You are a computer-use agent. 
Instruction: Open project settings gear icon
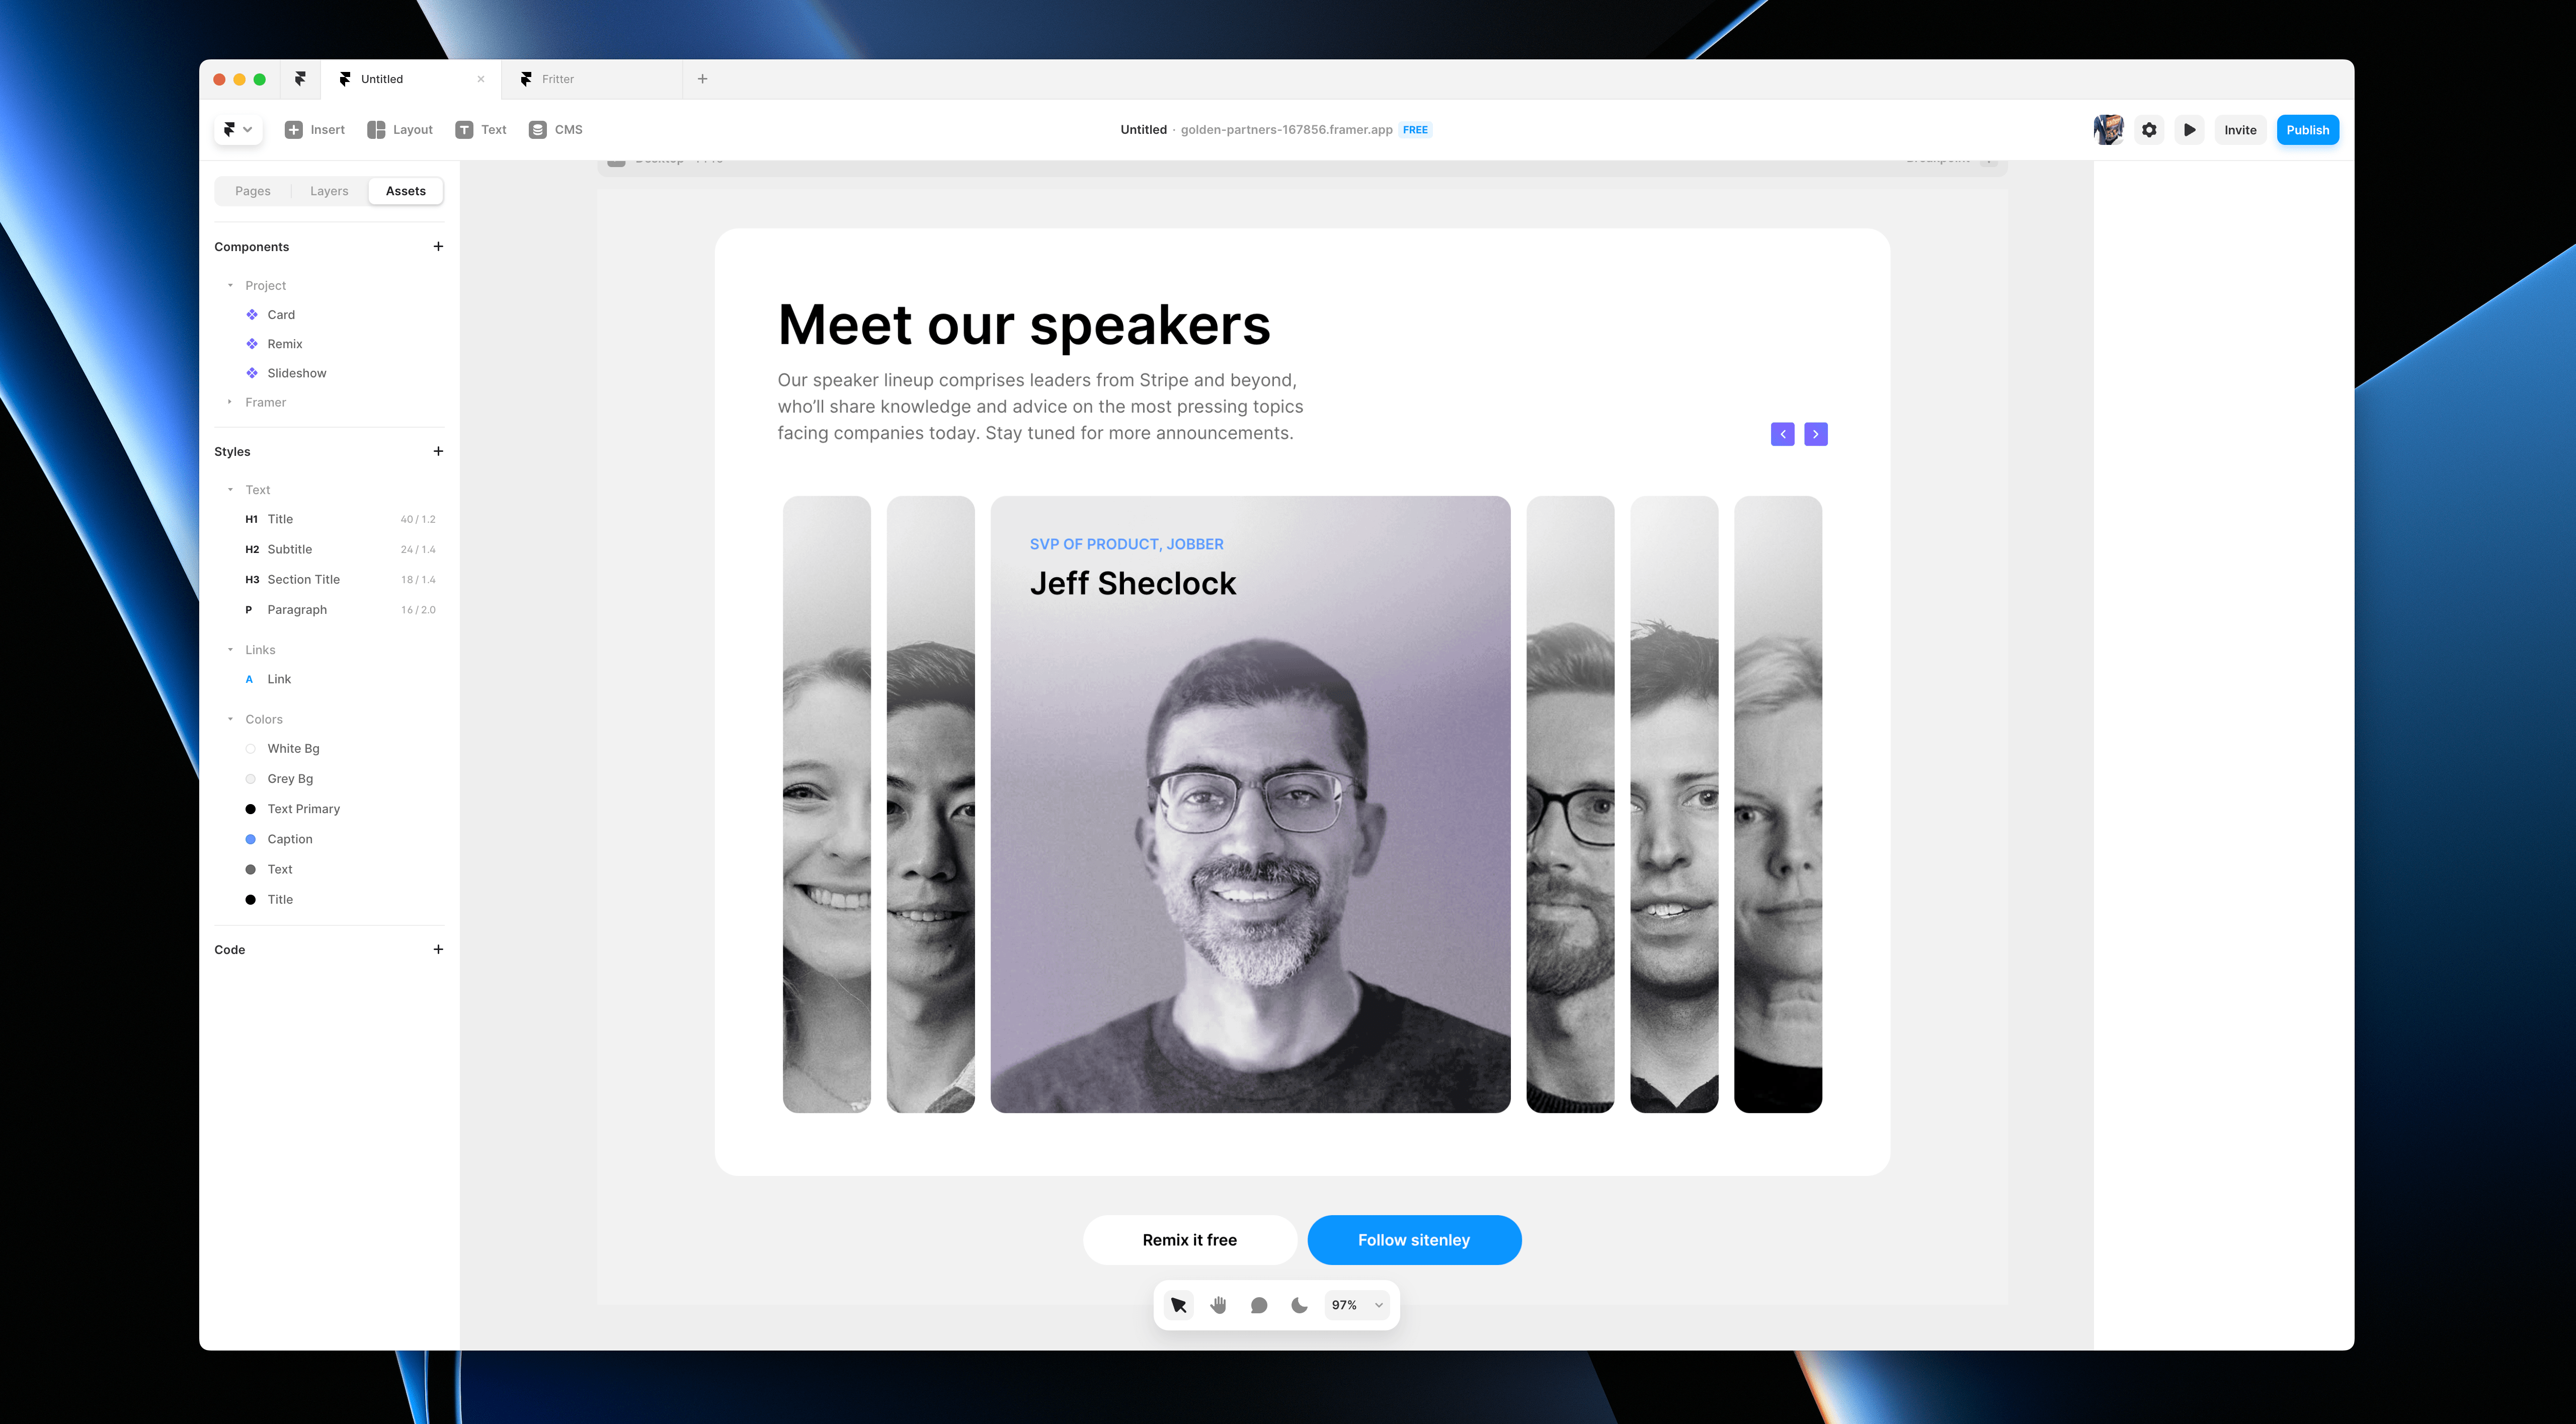(2149, 130)
